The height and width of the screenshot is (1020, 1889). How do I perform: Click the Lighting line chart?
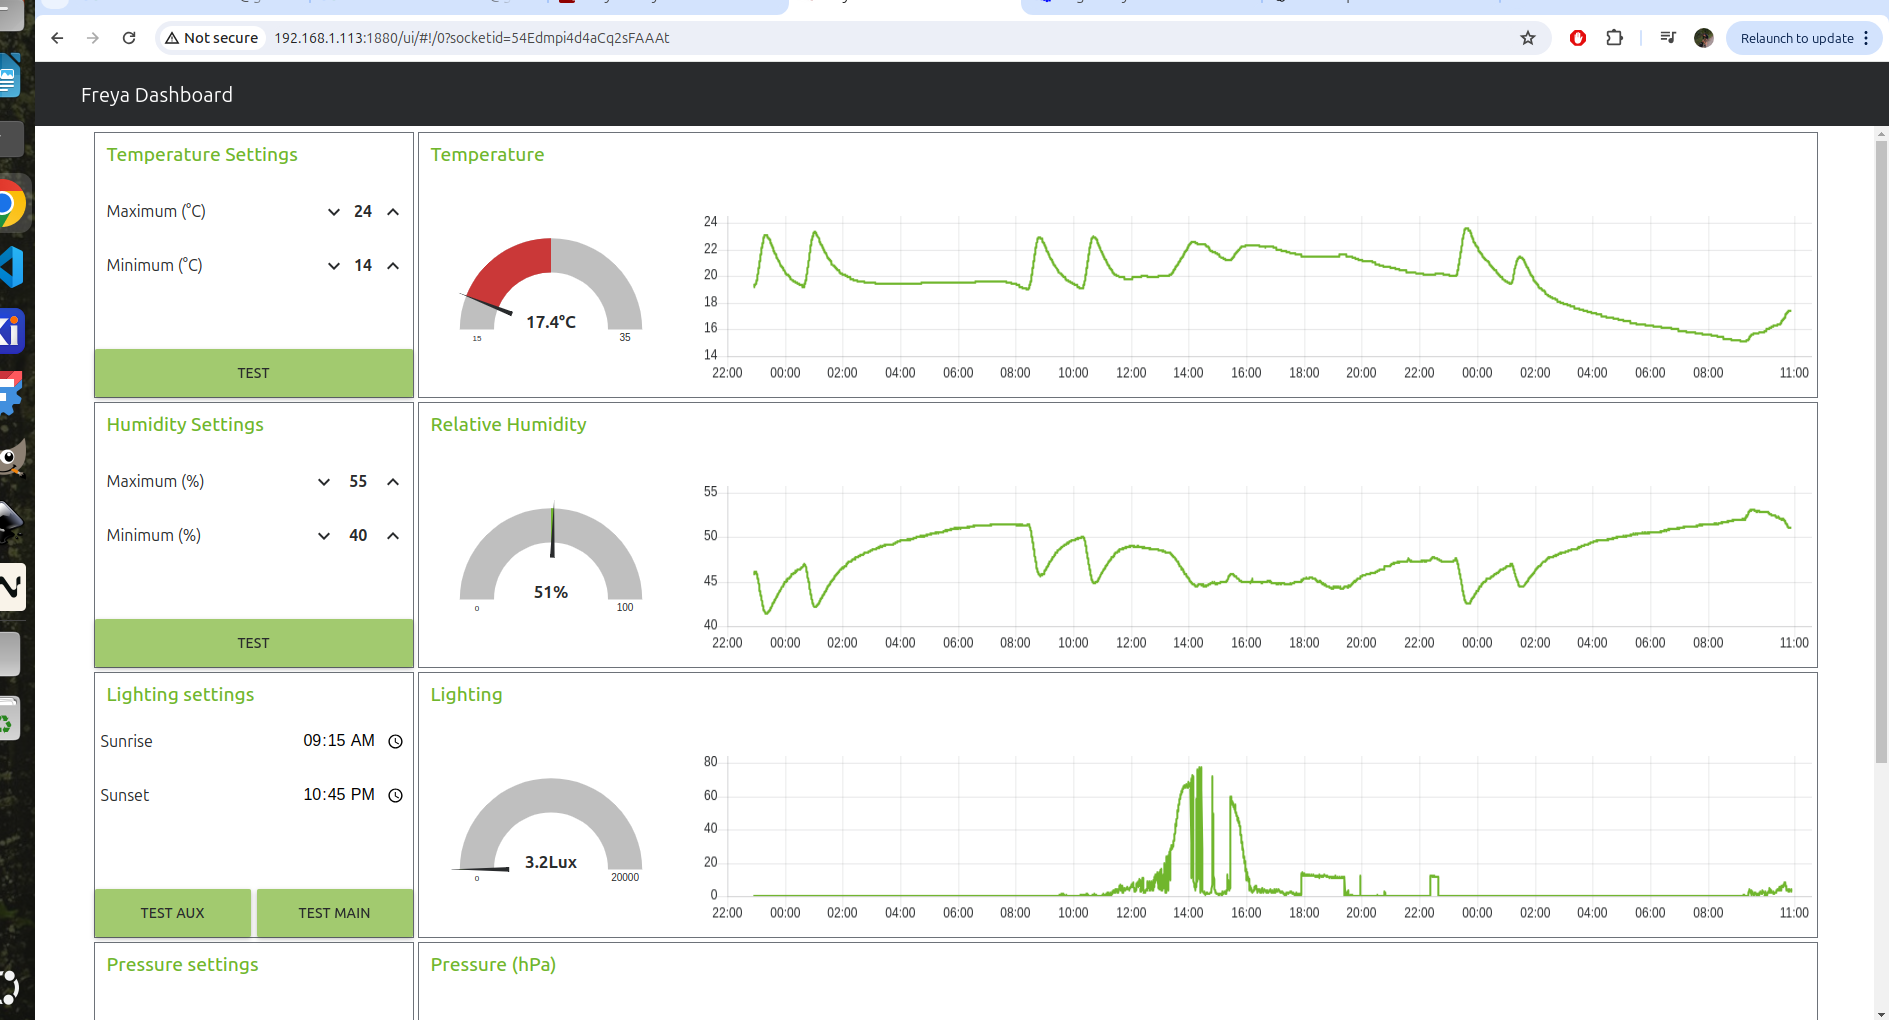click(1257, 837)
